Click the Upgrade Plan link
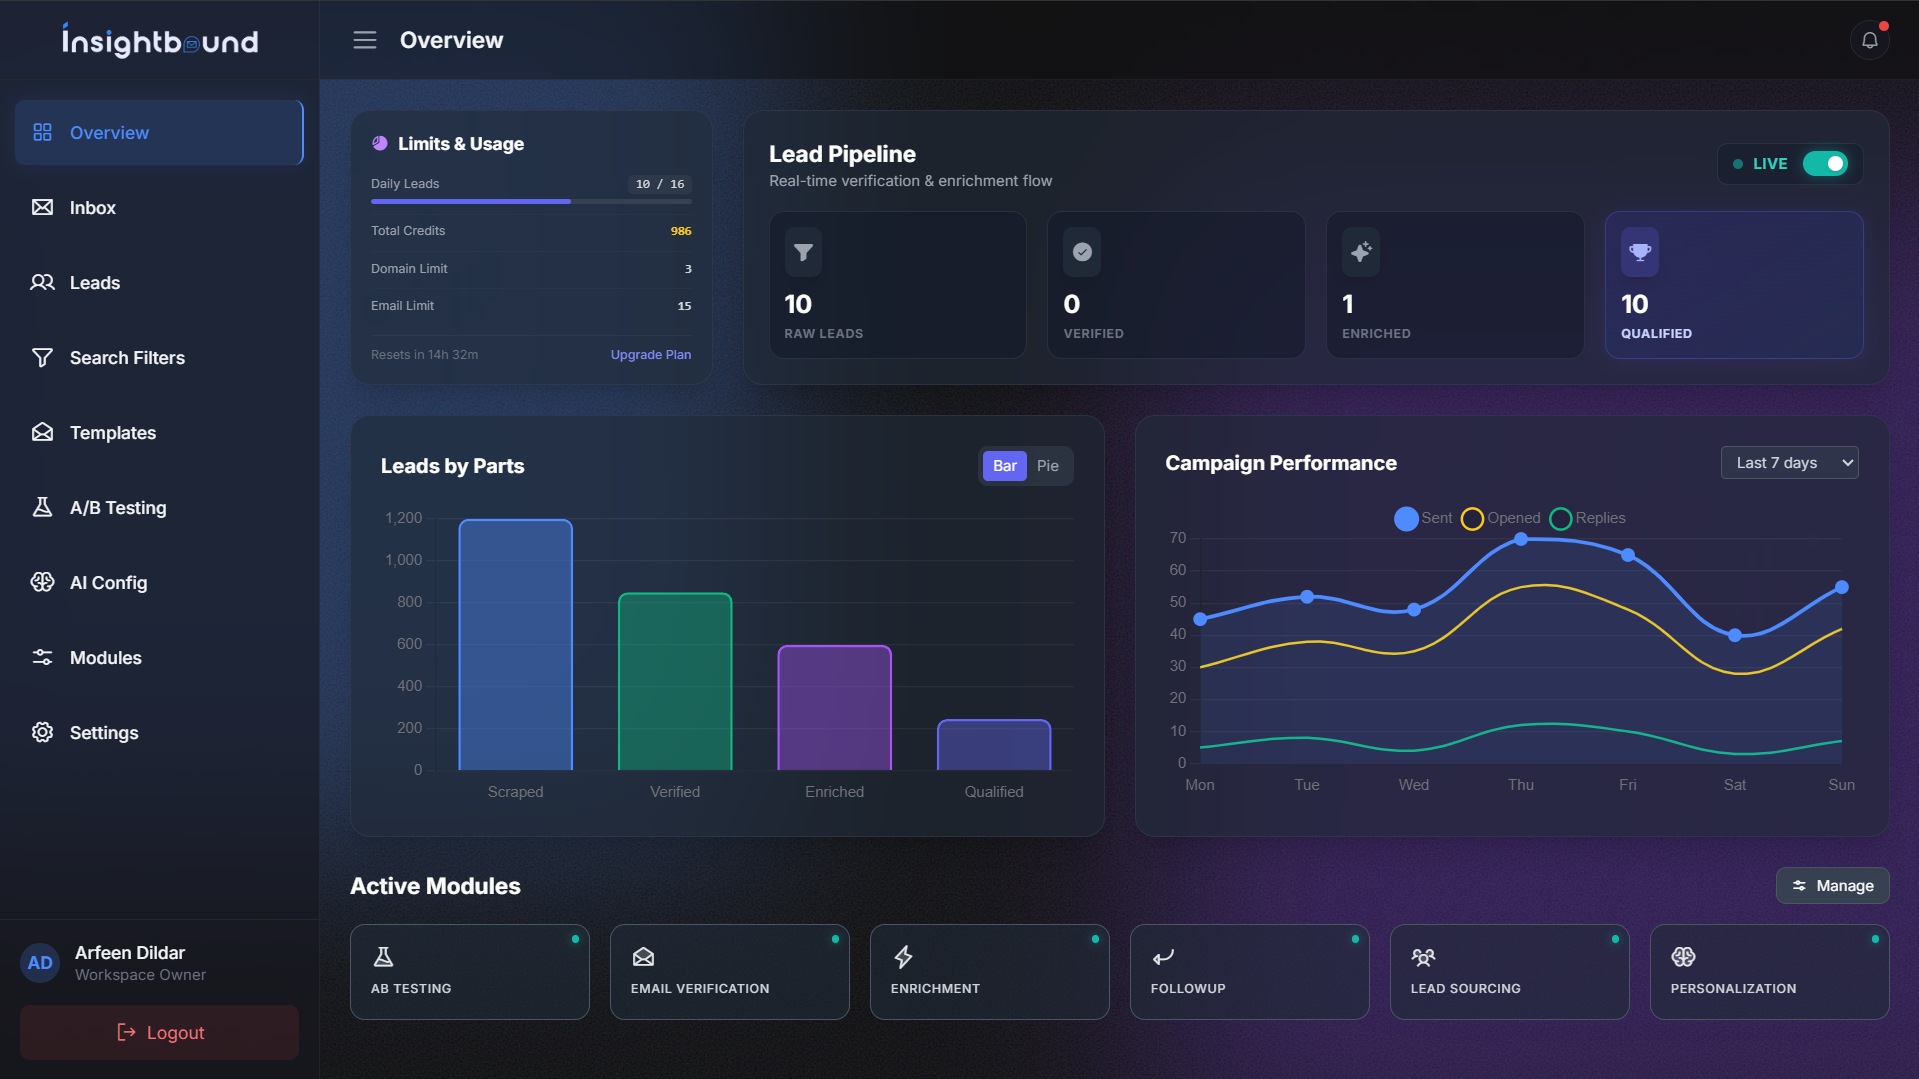 point(650,354)
